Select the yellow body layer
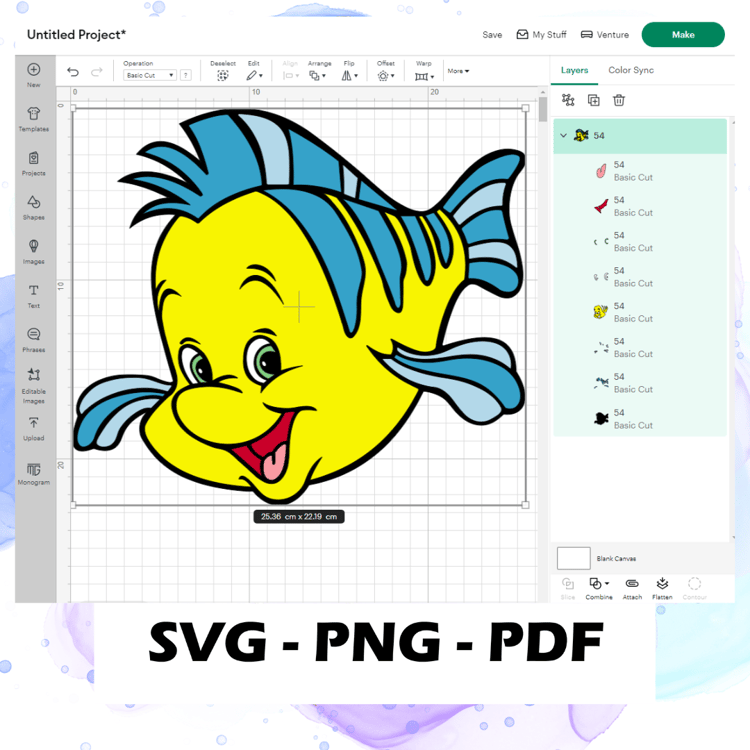The height and width of the screenshot is (750, 750). [x=640, y=312]
